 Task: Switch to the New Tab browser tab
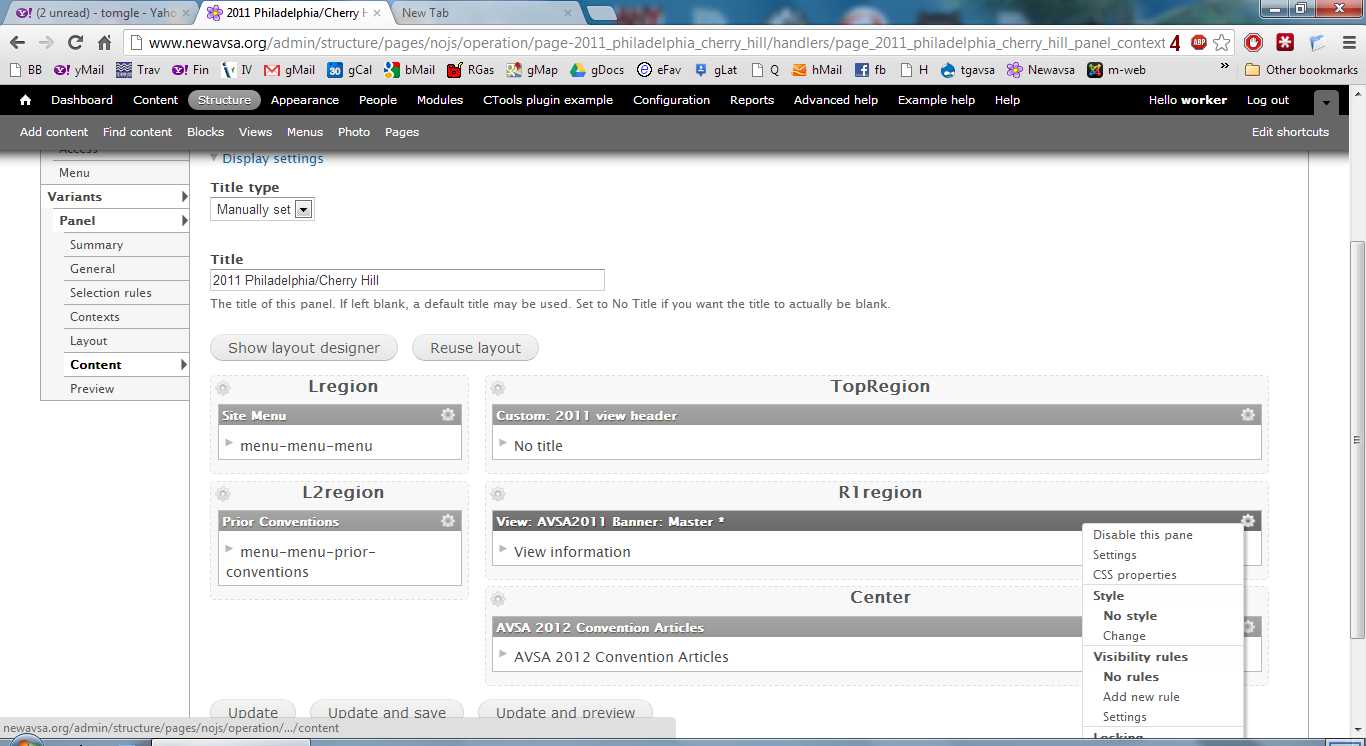(485, 13)
